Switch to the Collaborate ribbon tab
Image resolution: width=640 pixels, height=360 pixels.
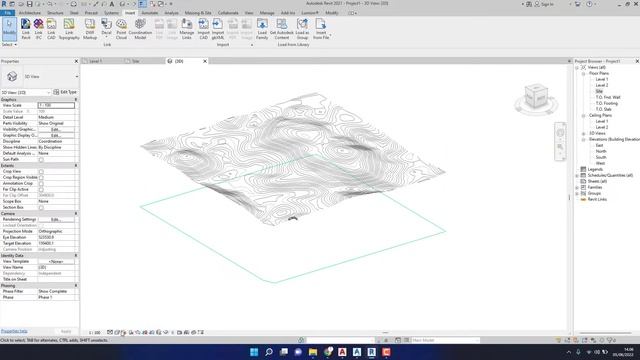pyautogui.click(x=228, y=13)
